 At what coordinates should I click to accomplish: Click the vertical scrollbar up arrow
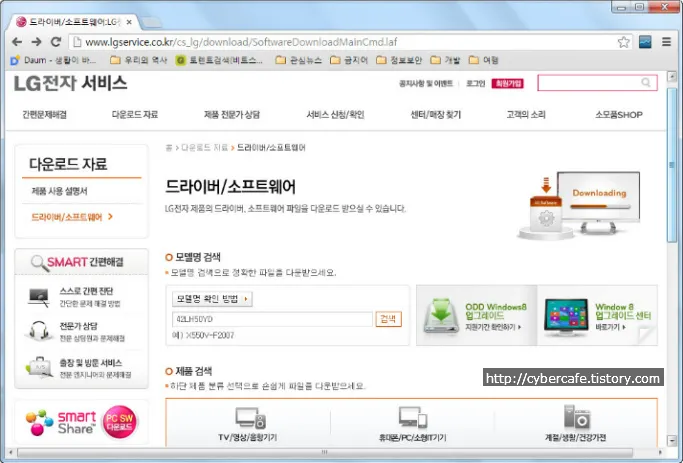[x=671, y=75]
